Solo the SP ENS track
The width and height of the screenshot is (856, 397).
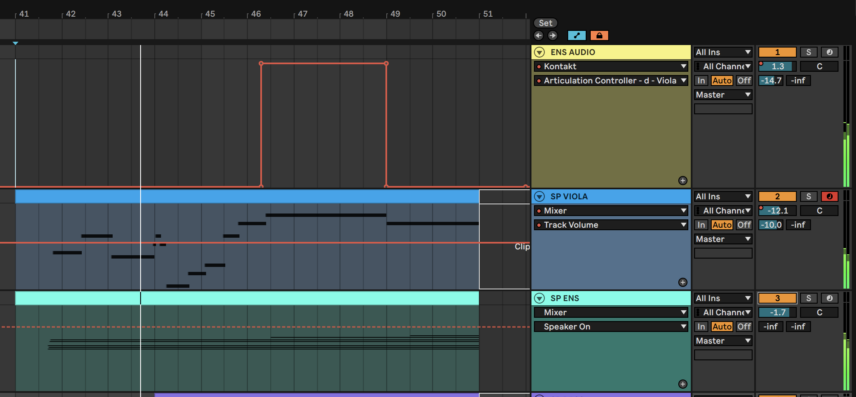[x=809, y=298]
